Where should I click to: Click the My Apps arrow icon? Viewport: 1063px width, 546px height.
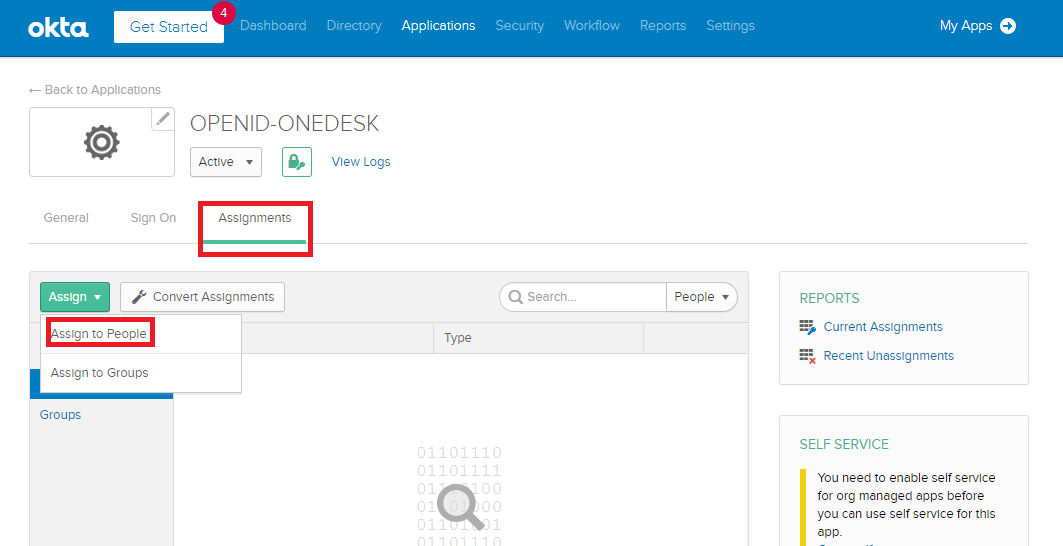(1008, 26)
